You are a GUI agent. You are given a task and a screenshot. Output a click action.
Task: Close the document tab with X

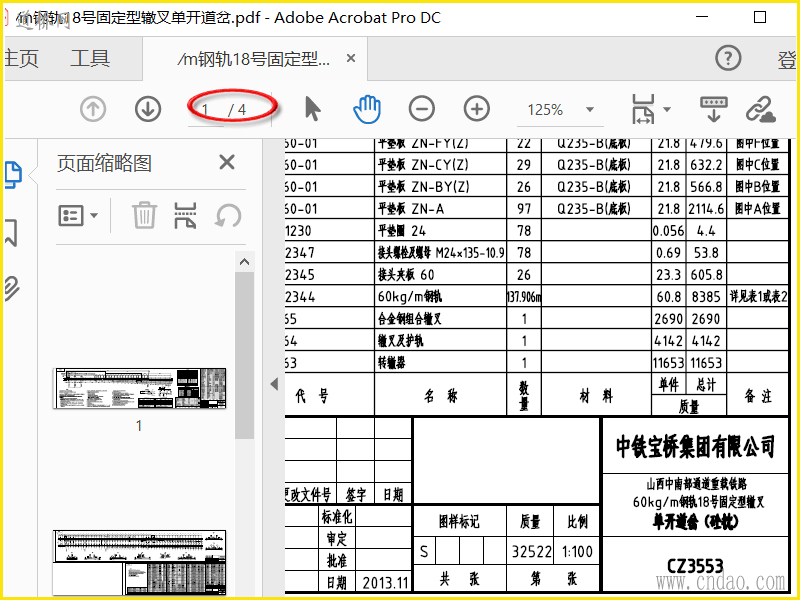(x=351, y=59)
